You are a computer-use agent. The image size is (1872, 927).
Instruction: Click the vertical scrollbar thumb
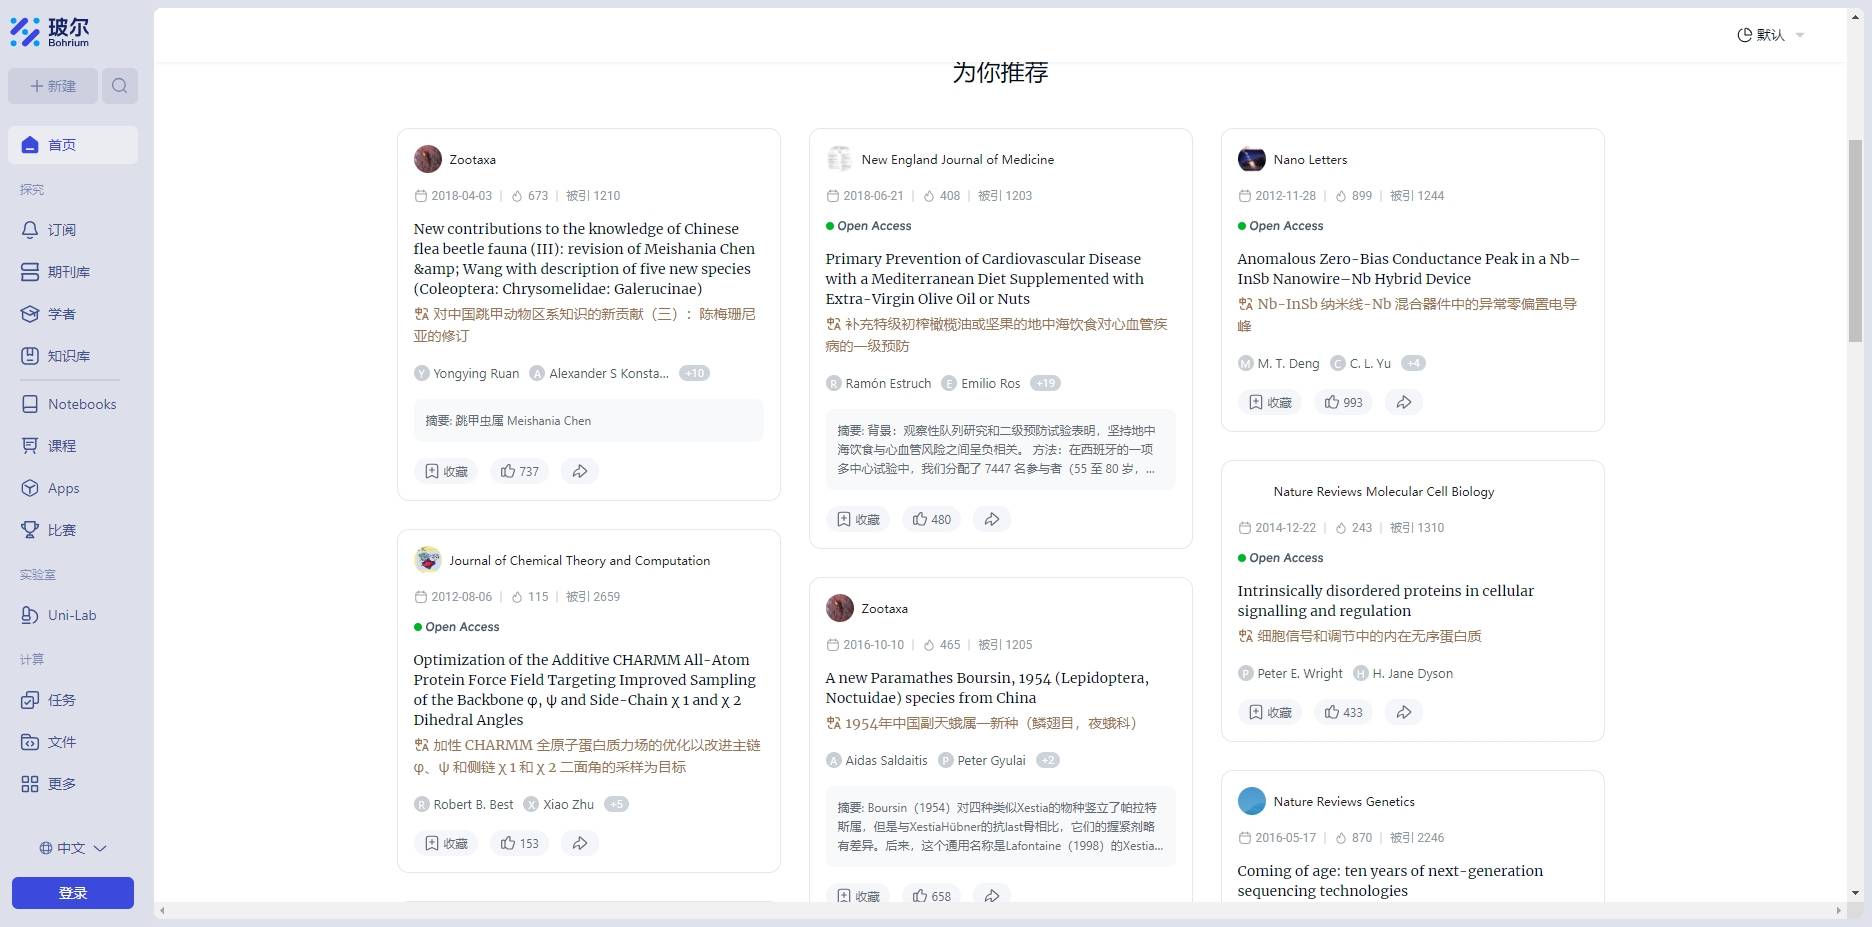point(1855,240)
